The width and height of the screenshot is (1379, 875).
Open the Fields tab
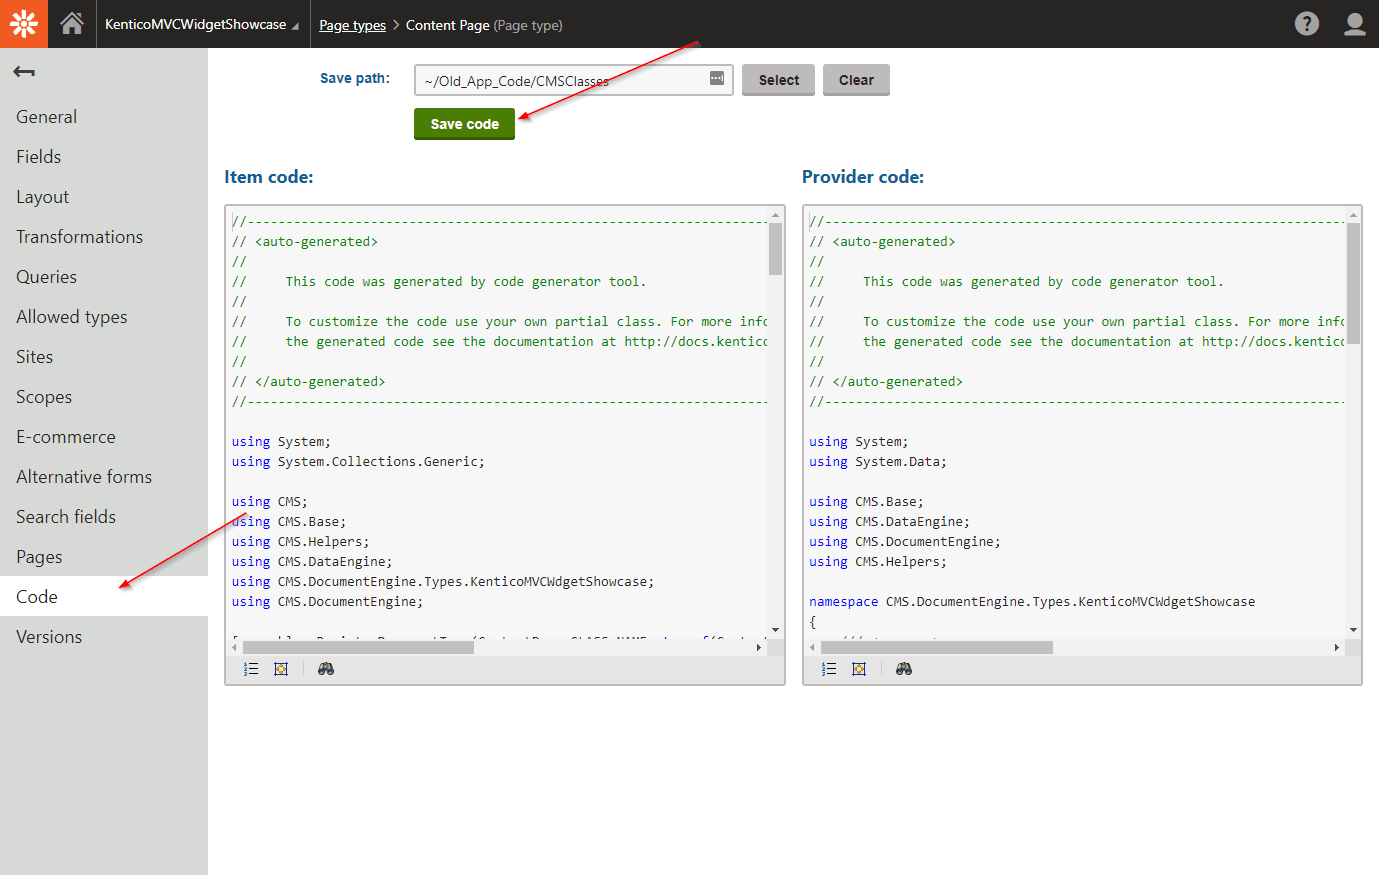[104, 157]
